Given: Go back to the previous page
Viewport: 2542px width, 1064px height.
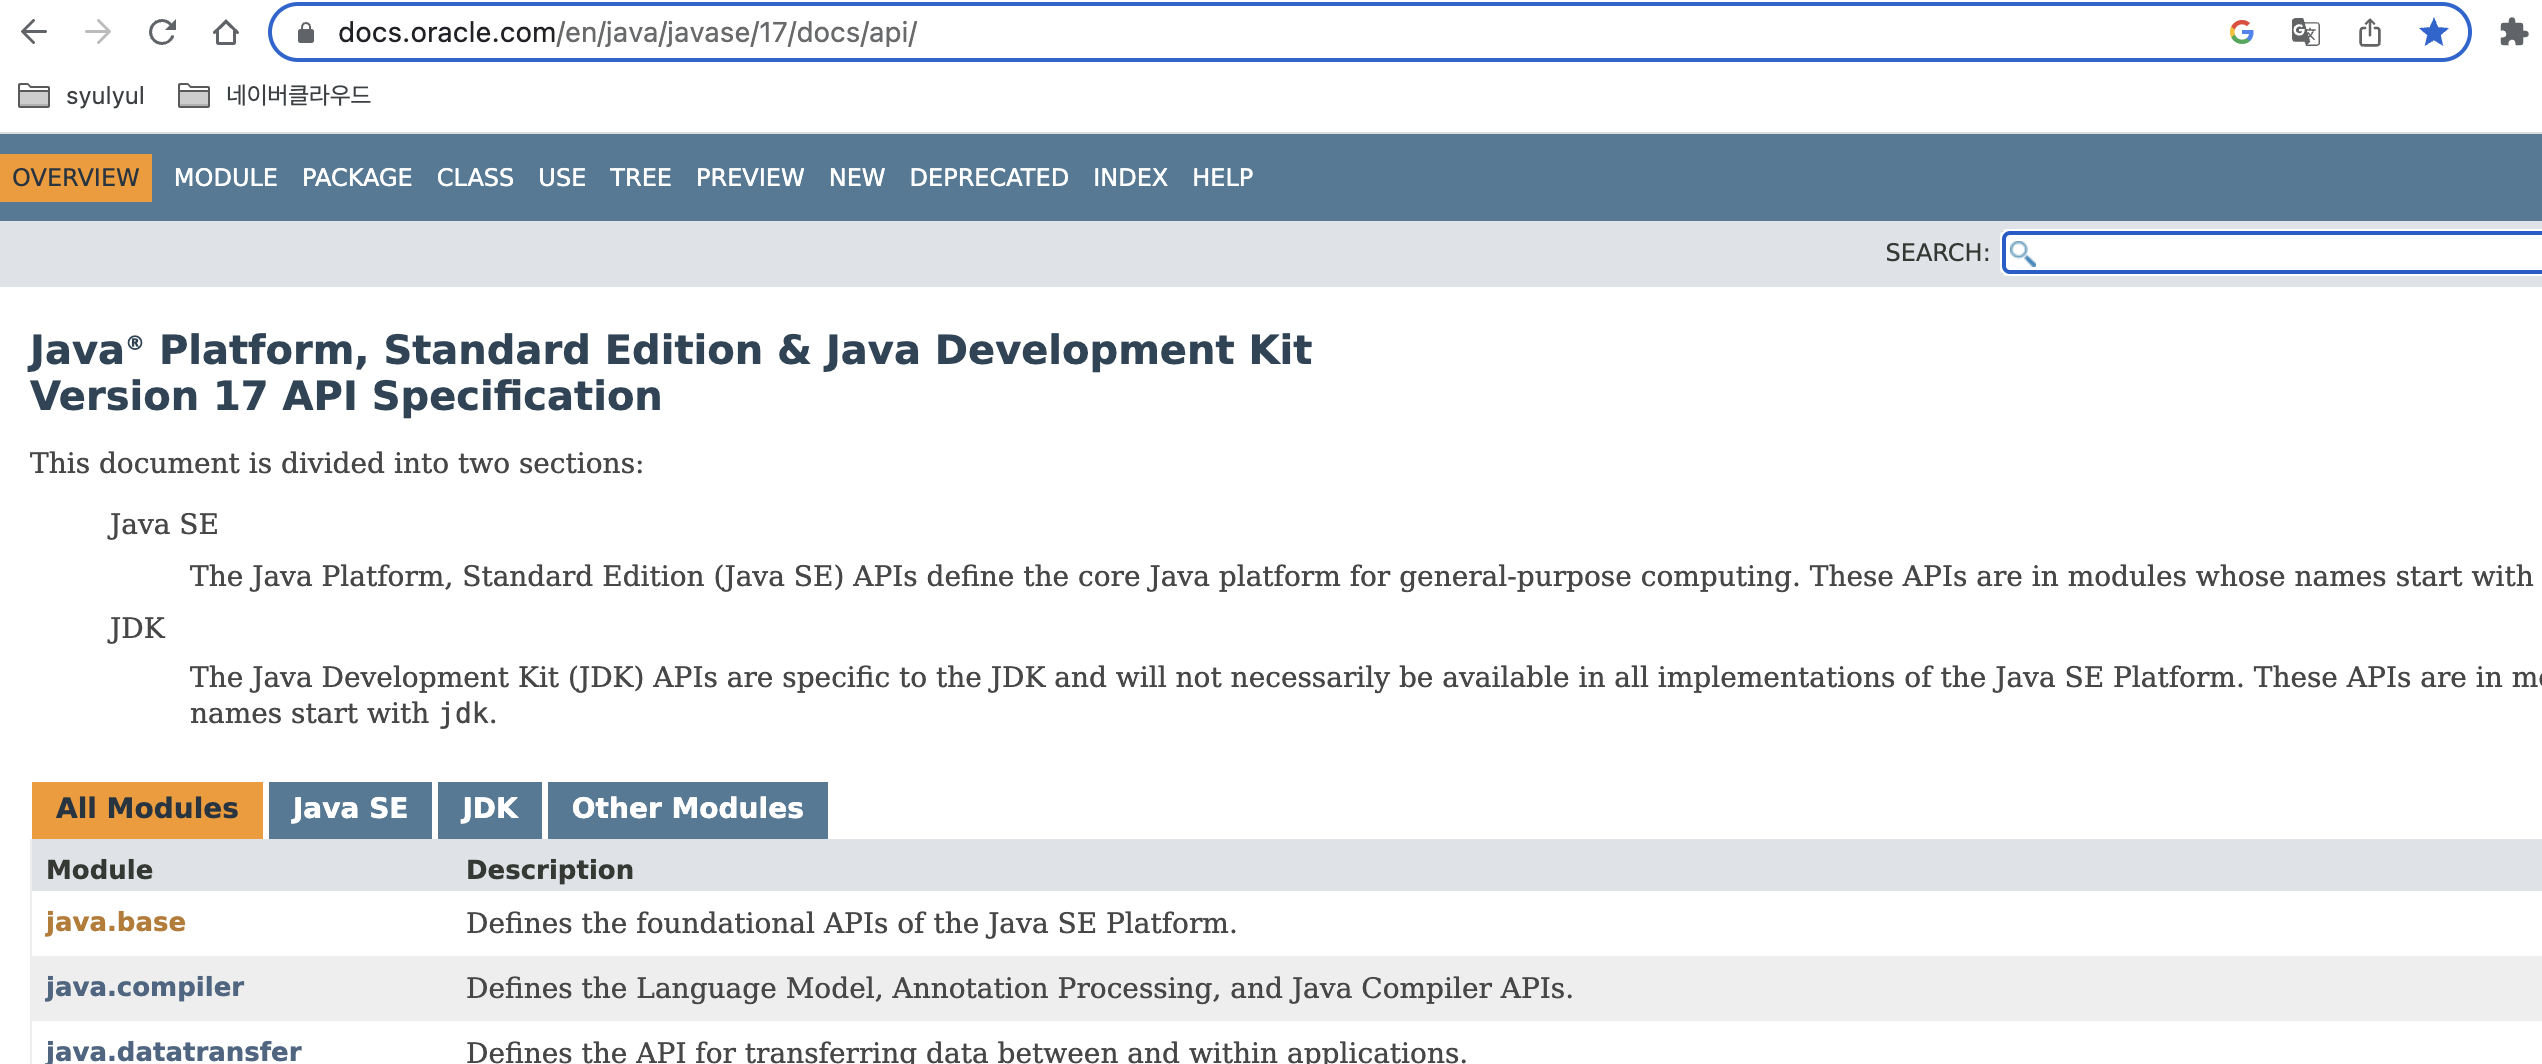Looking at the screenshot, I should click(x=34, y=33).
